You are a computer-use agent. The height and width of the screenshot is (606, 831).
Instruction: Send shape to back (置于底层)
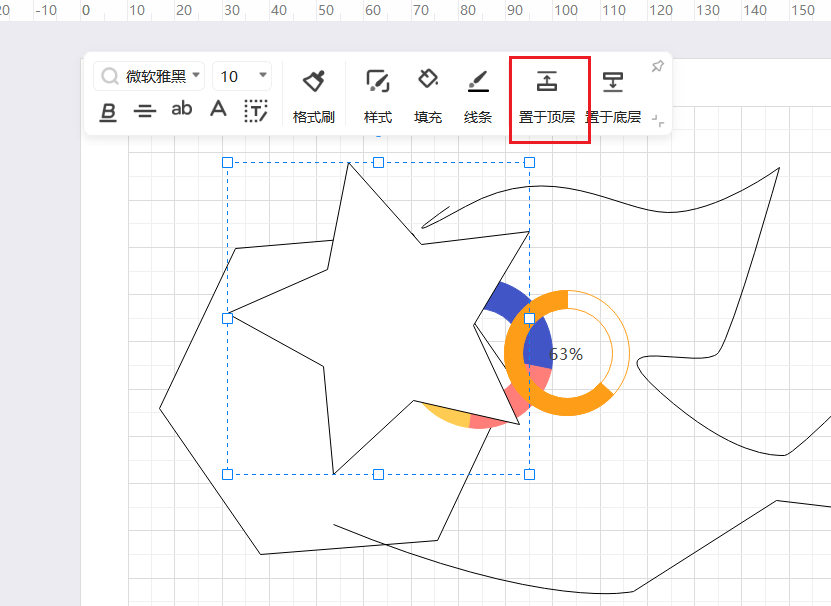point(612,96)
